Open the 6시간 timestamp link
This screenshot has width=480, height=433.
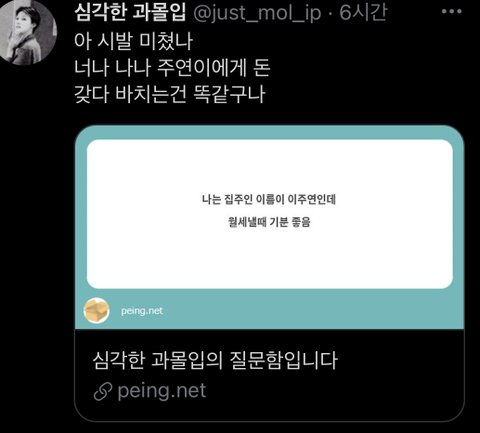click(x=363, y=12)
